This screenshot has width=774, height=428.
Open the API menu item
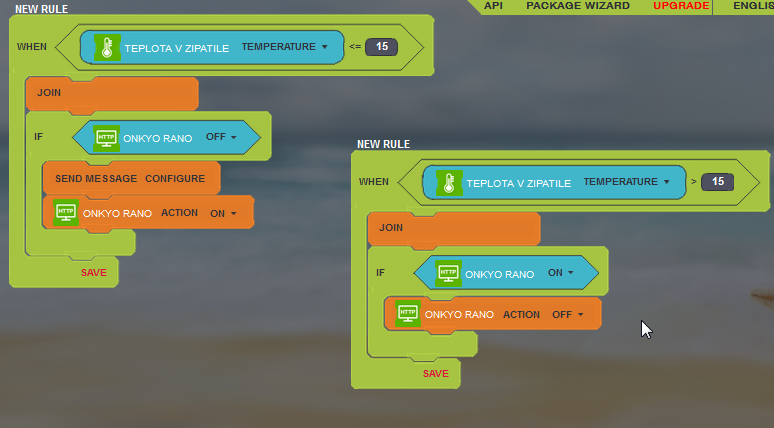tap(493, 6)
